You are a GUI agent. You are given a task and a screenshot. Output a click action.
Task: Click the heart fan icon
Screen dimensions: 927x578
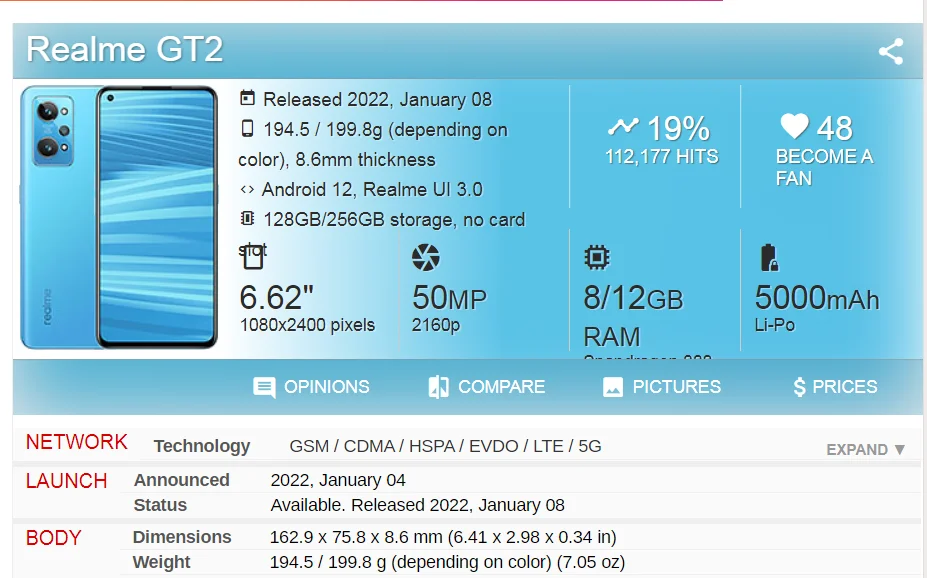pyautogui.click(x=794, y=126)
